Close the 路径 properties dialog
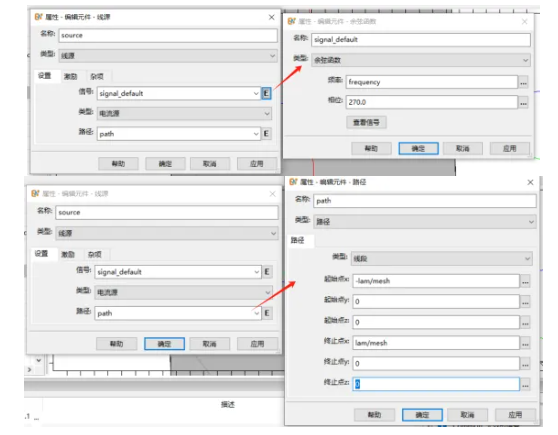 tap(530, 182)
